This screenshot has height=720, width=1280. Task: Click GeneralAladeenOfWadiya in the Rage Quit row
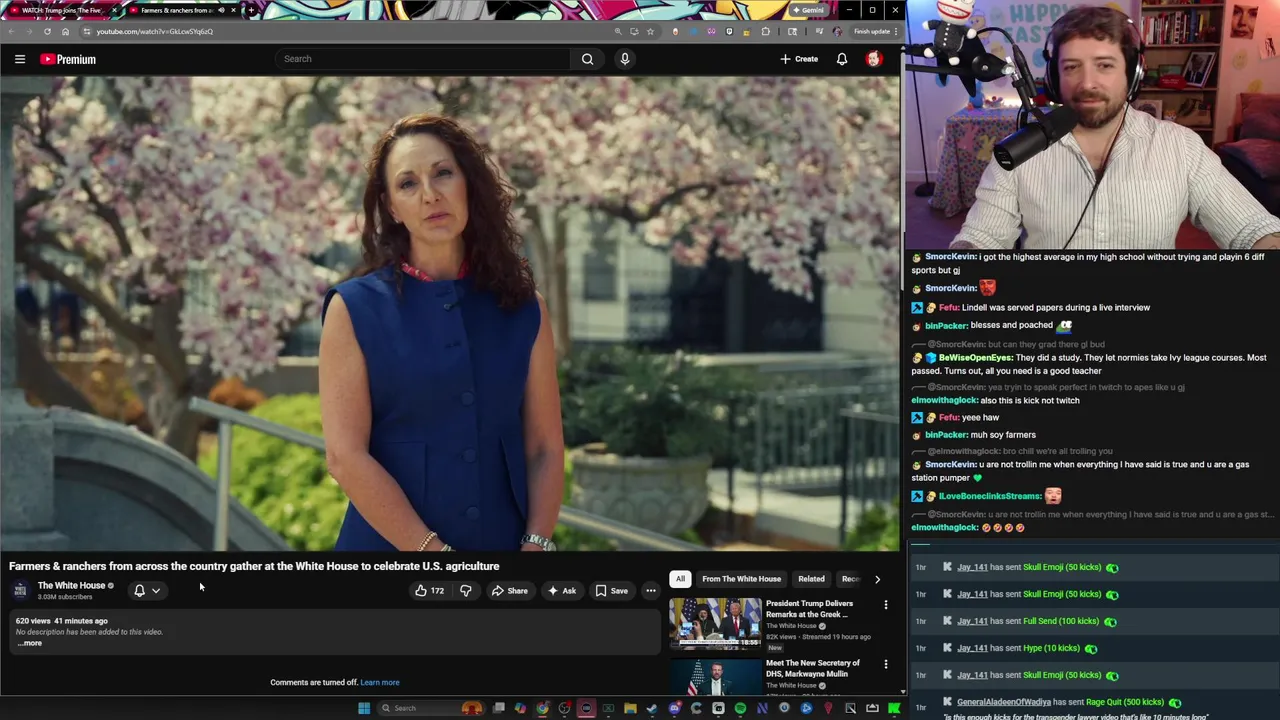pyautogui.click(x=1003, y=702)
